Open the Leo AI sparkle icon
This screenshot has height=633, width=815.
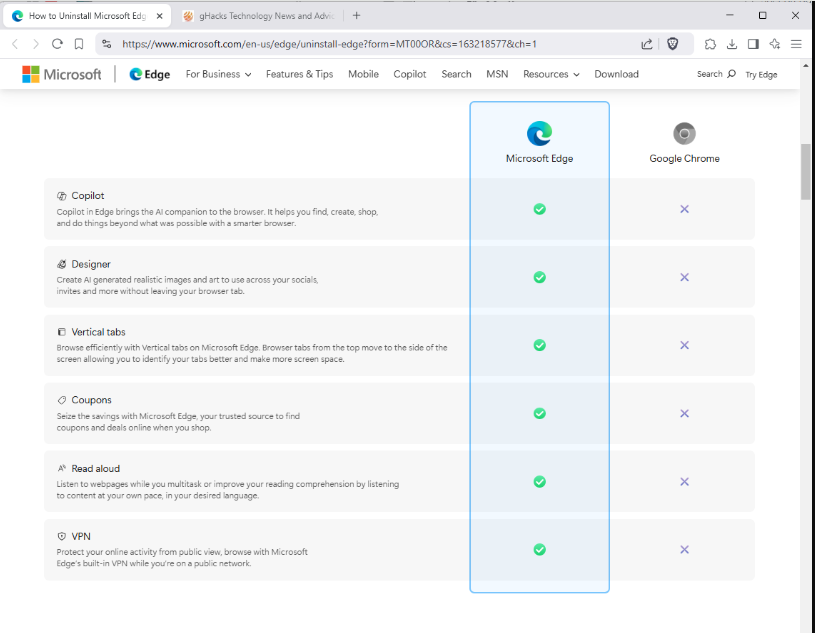(774, 44)
